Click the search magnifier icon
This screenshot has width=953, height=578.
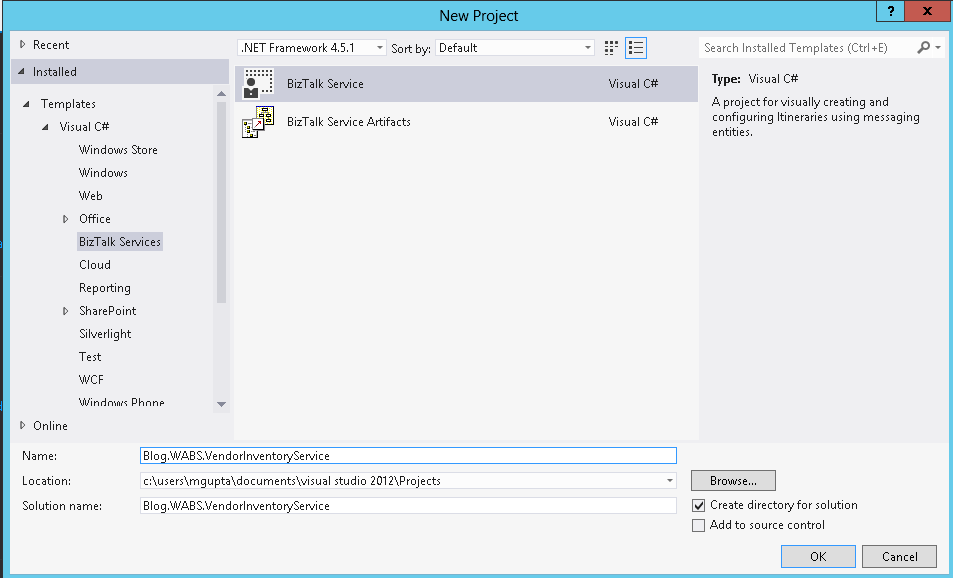click(x=923, y=47)
